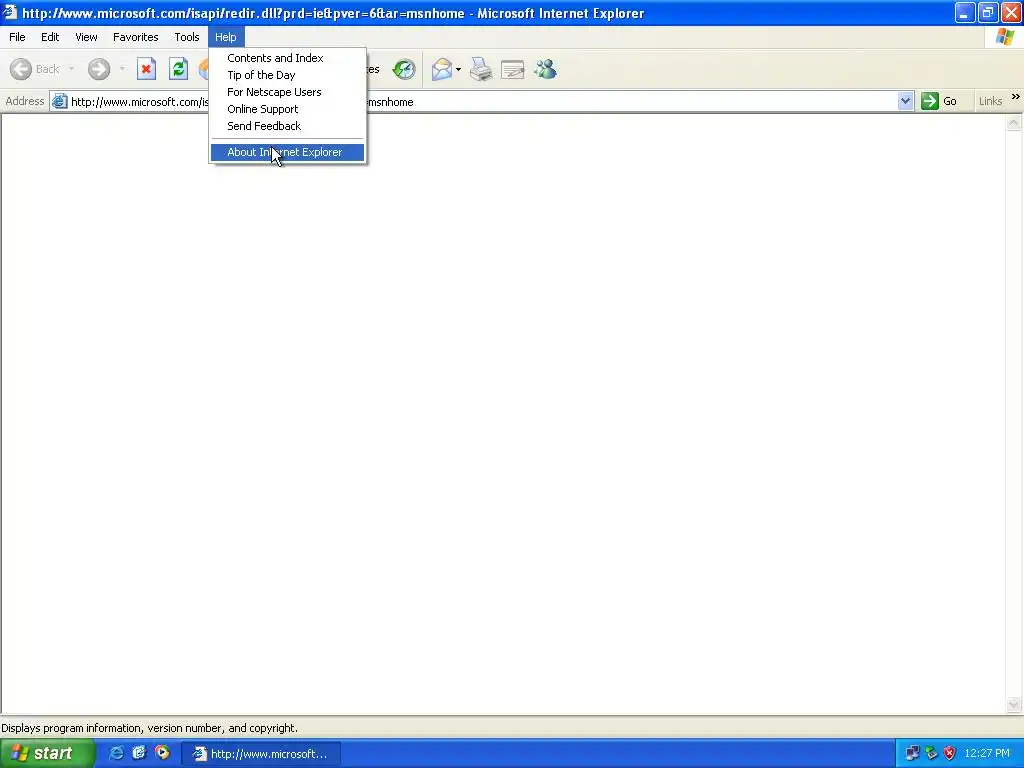This screenshot has width=1024, height=768.
Task: Print the page using the printer icon
Action: [x=481, y=69]
